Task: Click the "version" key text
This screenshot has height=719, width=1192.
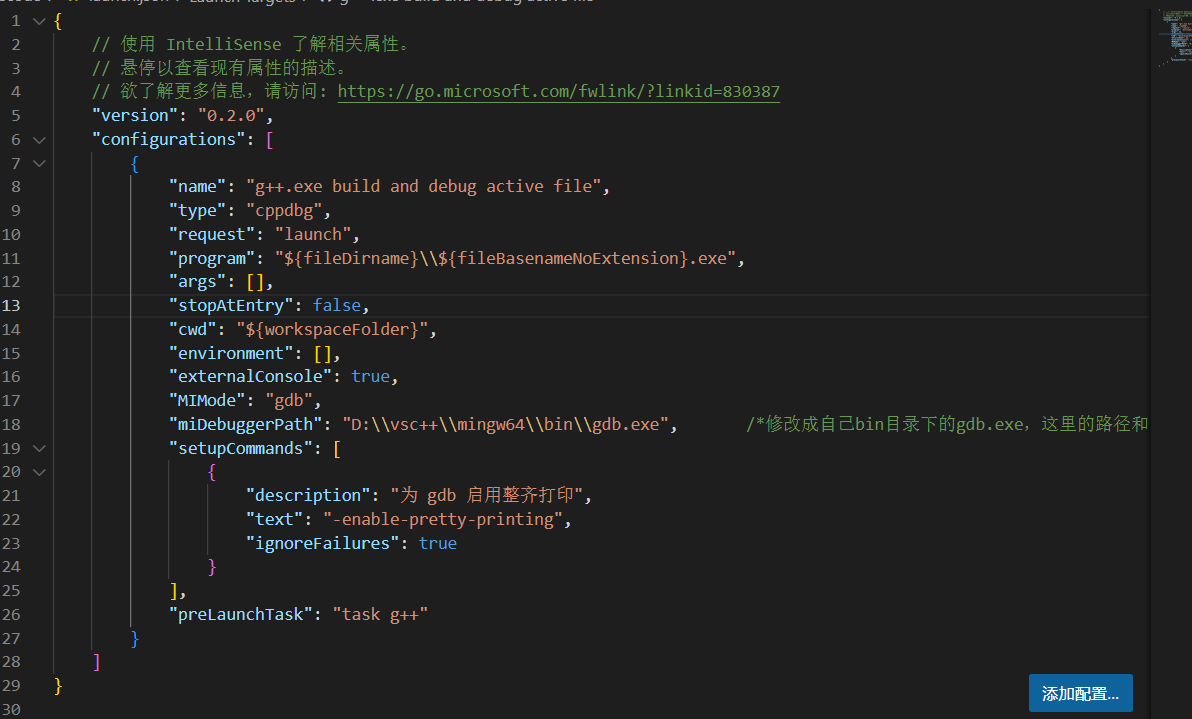Action: point(135,116)
